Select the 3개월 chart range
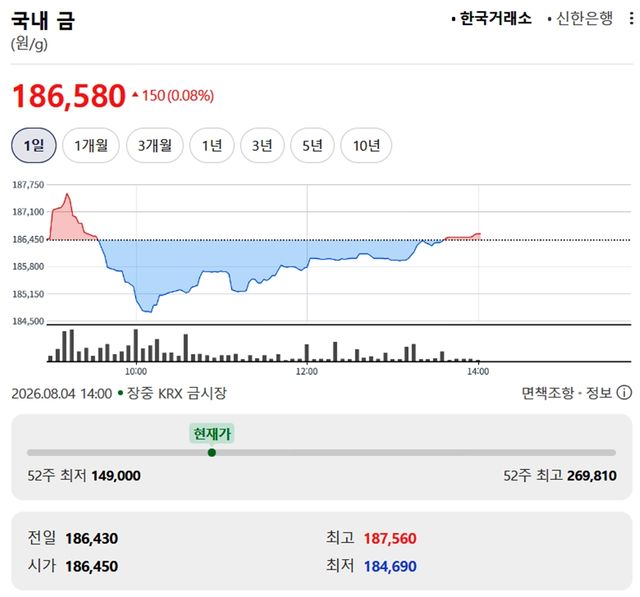This screenshot has width=640, height=597. 155,145
